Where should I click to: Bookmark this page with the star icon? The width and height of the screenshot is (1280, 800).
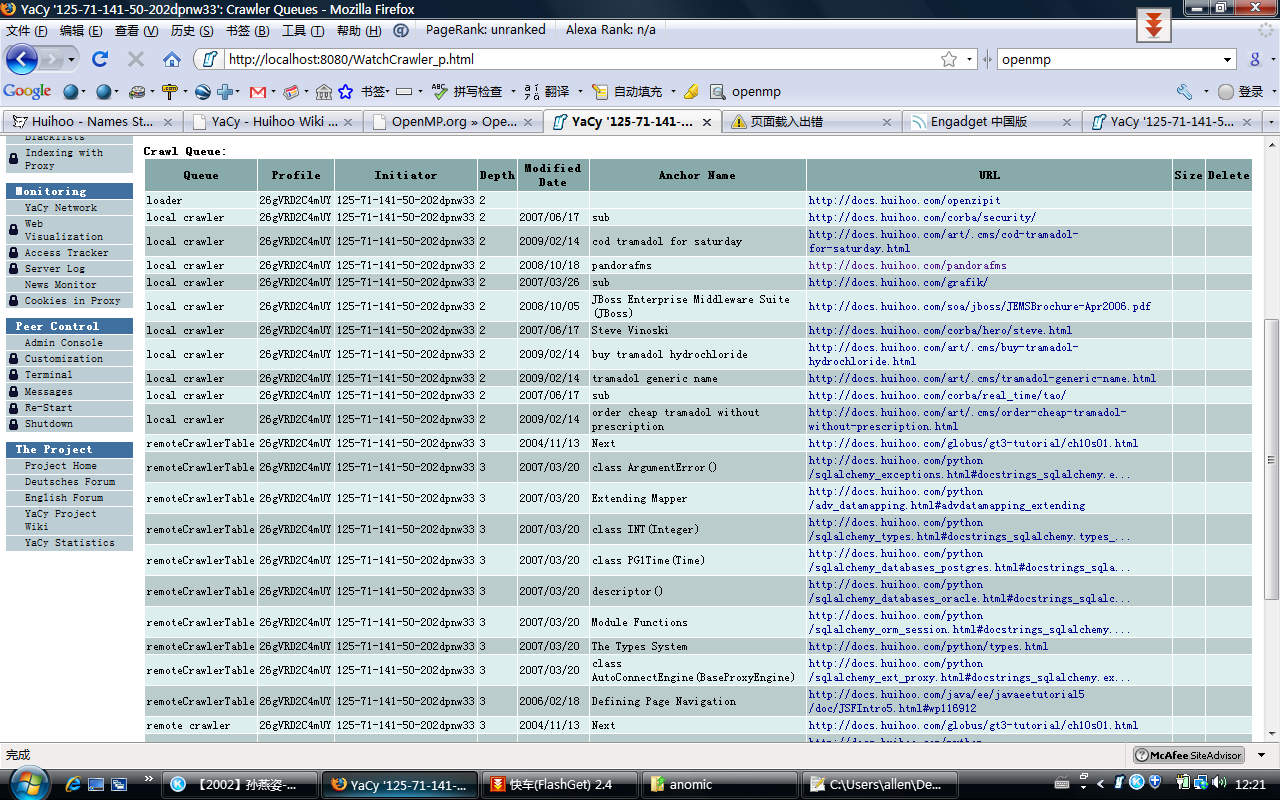coord(948,60)
